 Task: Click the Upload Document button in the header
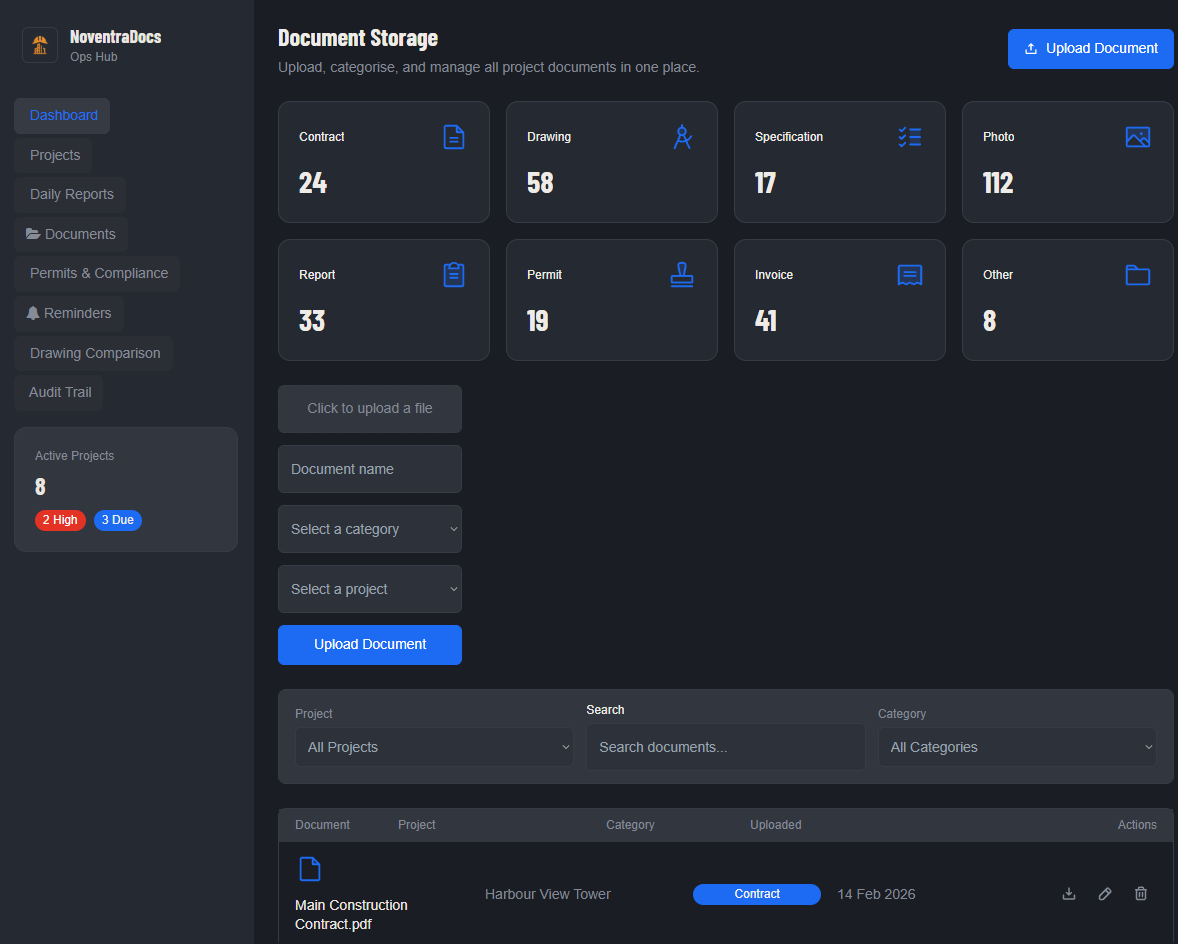point(1090,49)
